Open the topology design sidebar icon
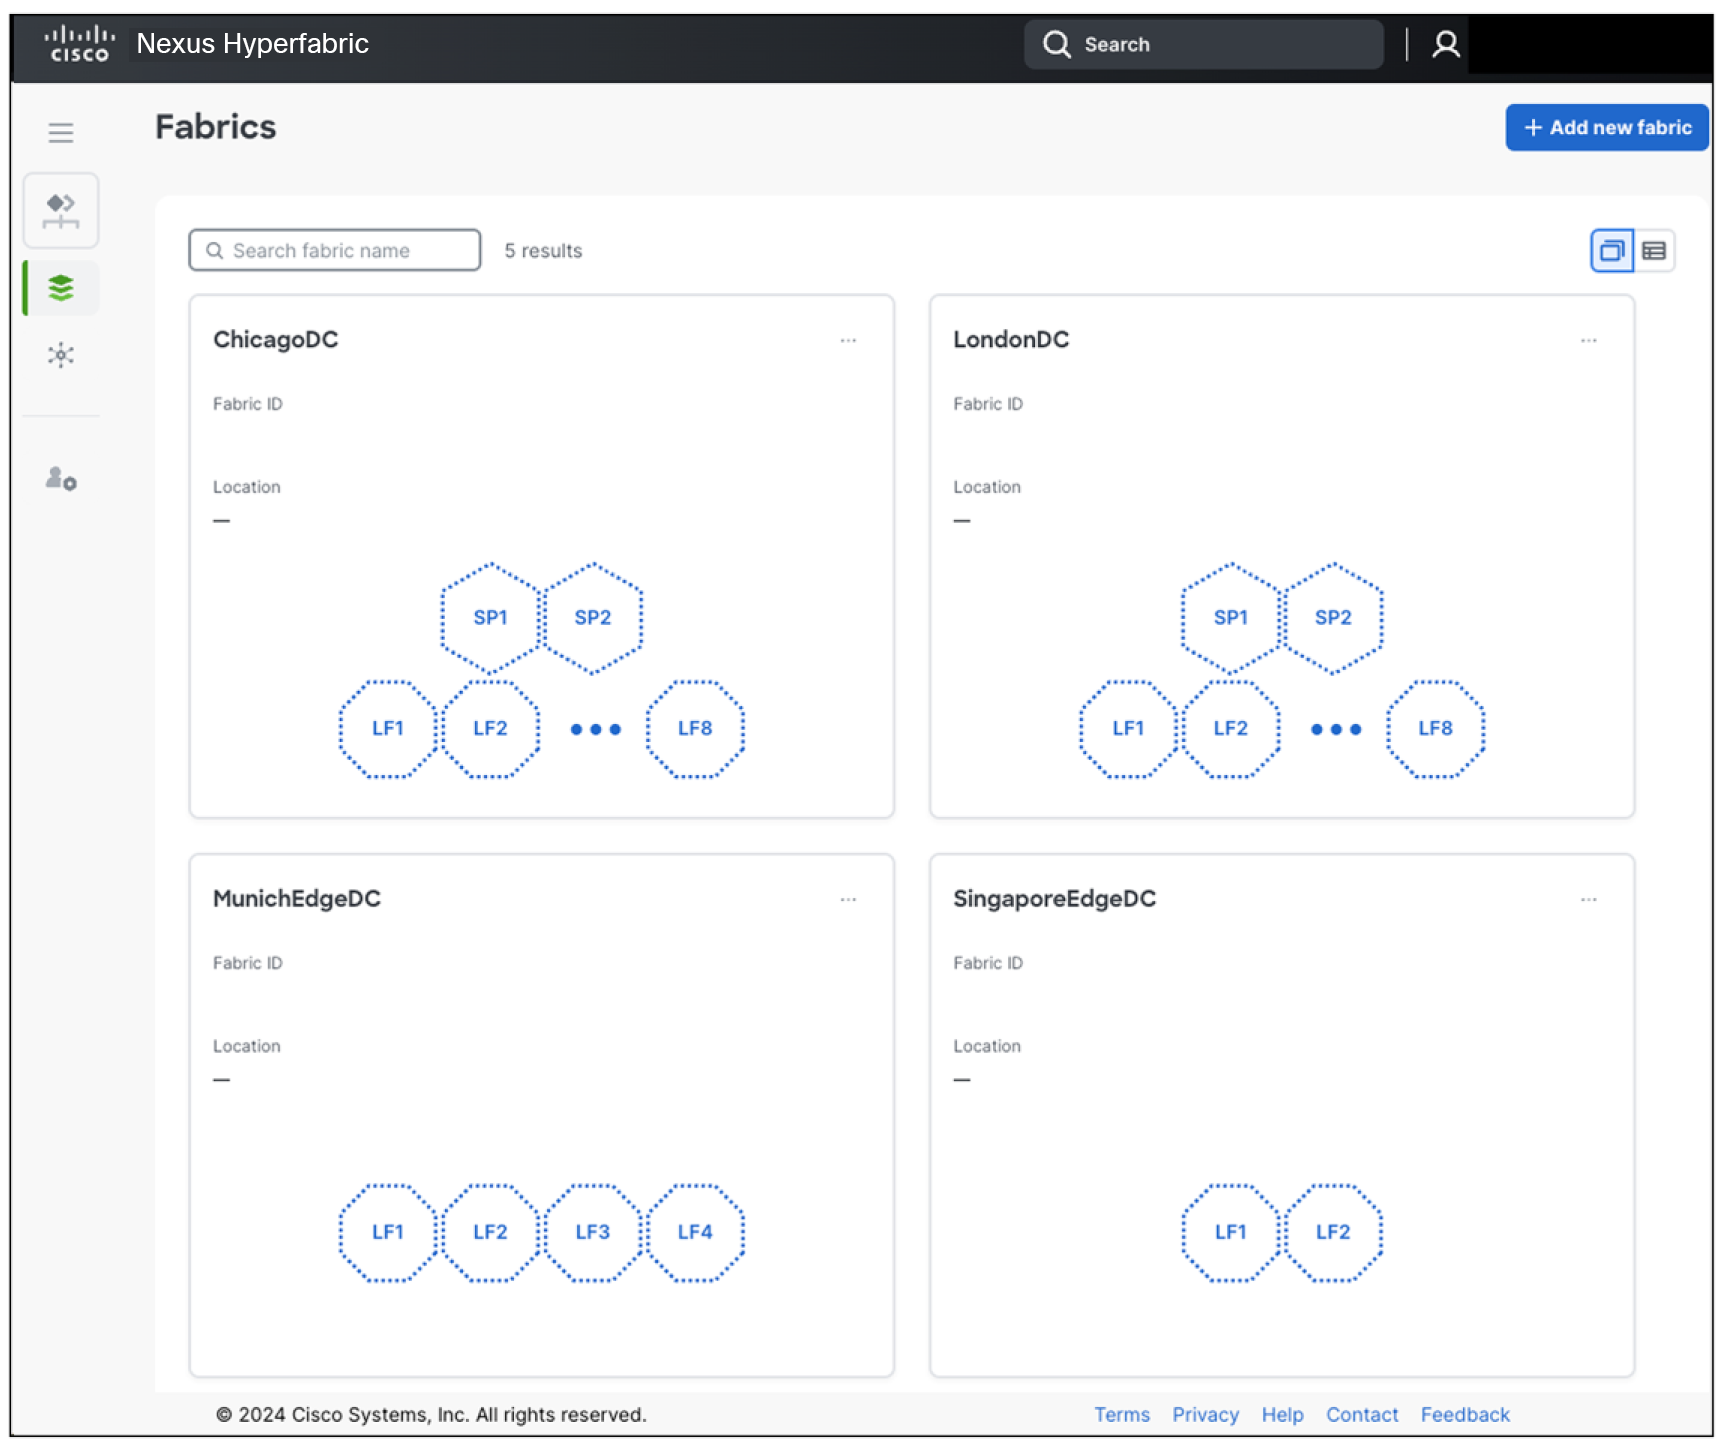Screen dimensions: 1724x1448 pyautogui.click(x=61, y=211)
